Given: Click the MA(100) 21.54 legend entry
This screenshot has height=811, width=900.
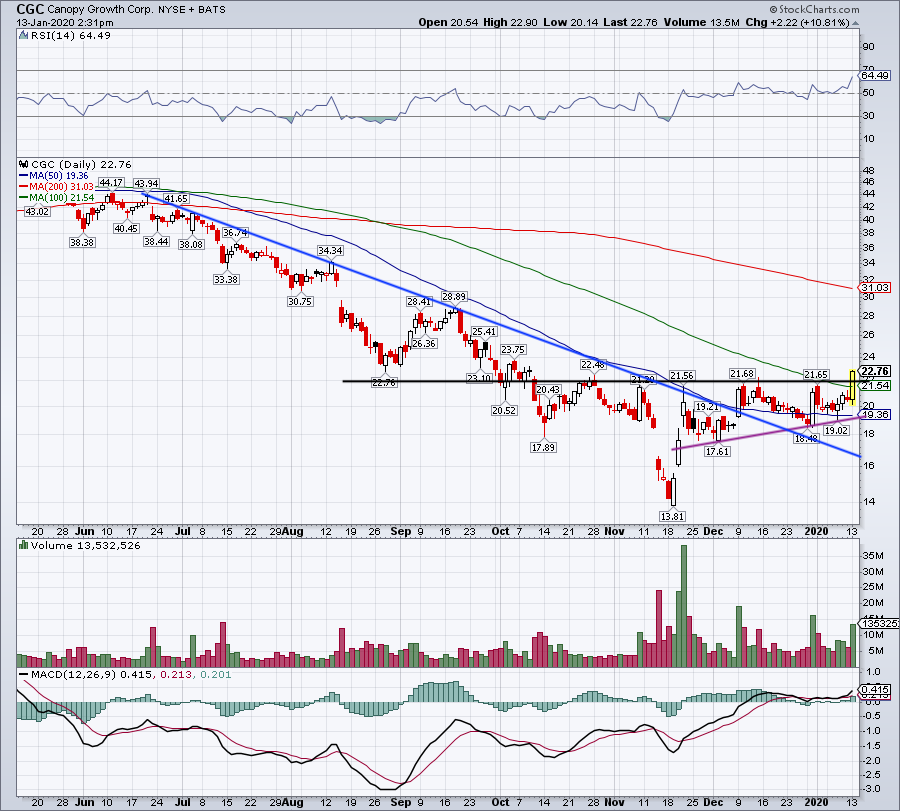Looking at the screenshot, I should 56,197.
